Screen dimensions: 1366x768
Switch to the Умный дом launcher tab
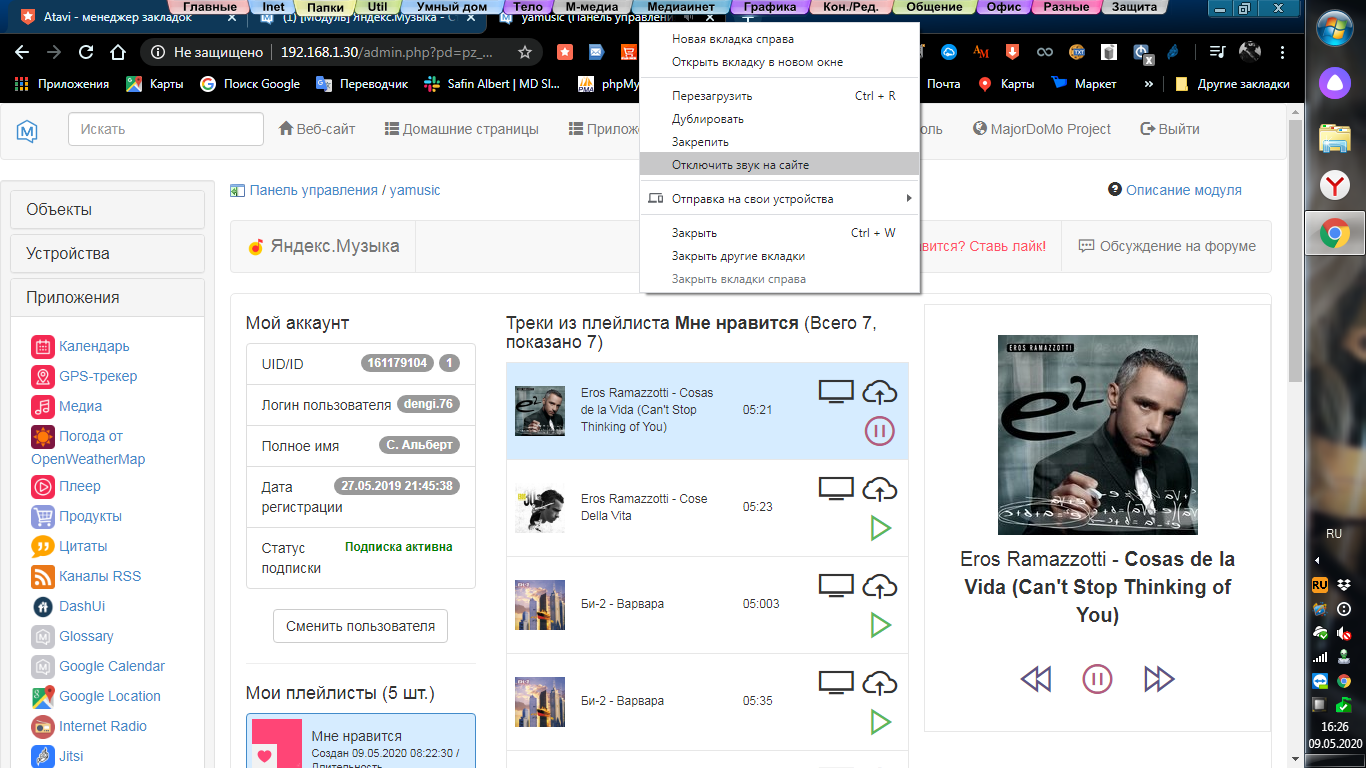point(452,7)
